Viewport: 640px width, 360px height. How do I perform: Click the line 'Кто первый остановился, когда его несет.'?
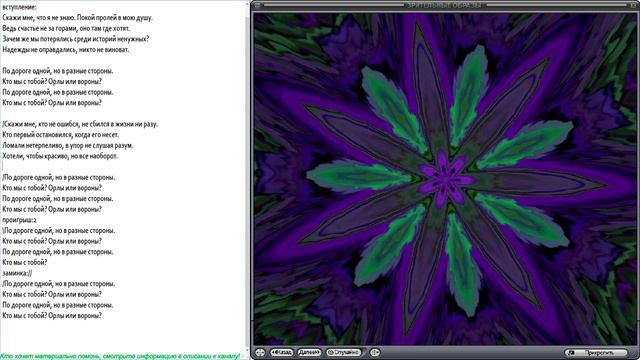pos(61,135)
